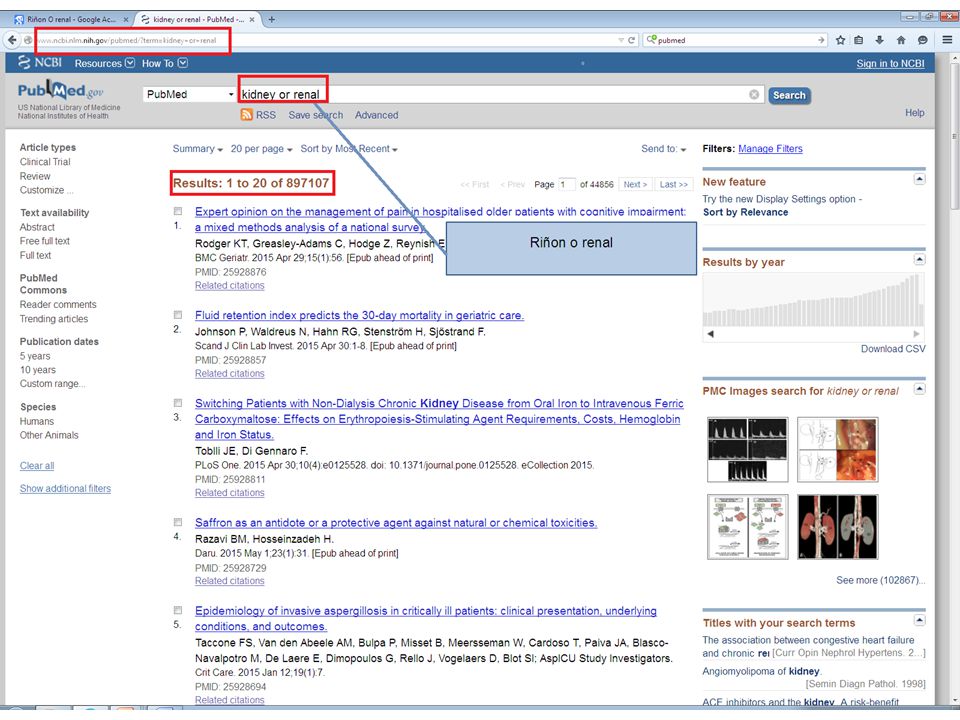Switch to the Riñon O renal Google tab

point(70,20)
